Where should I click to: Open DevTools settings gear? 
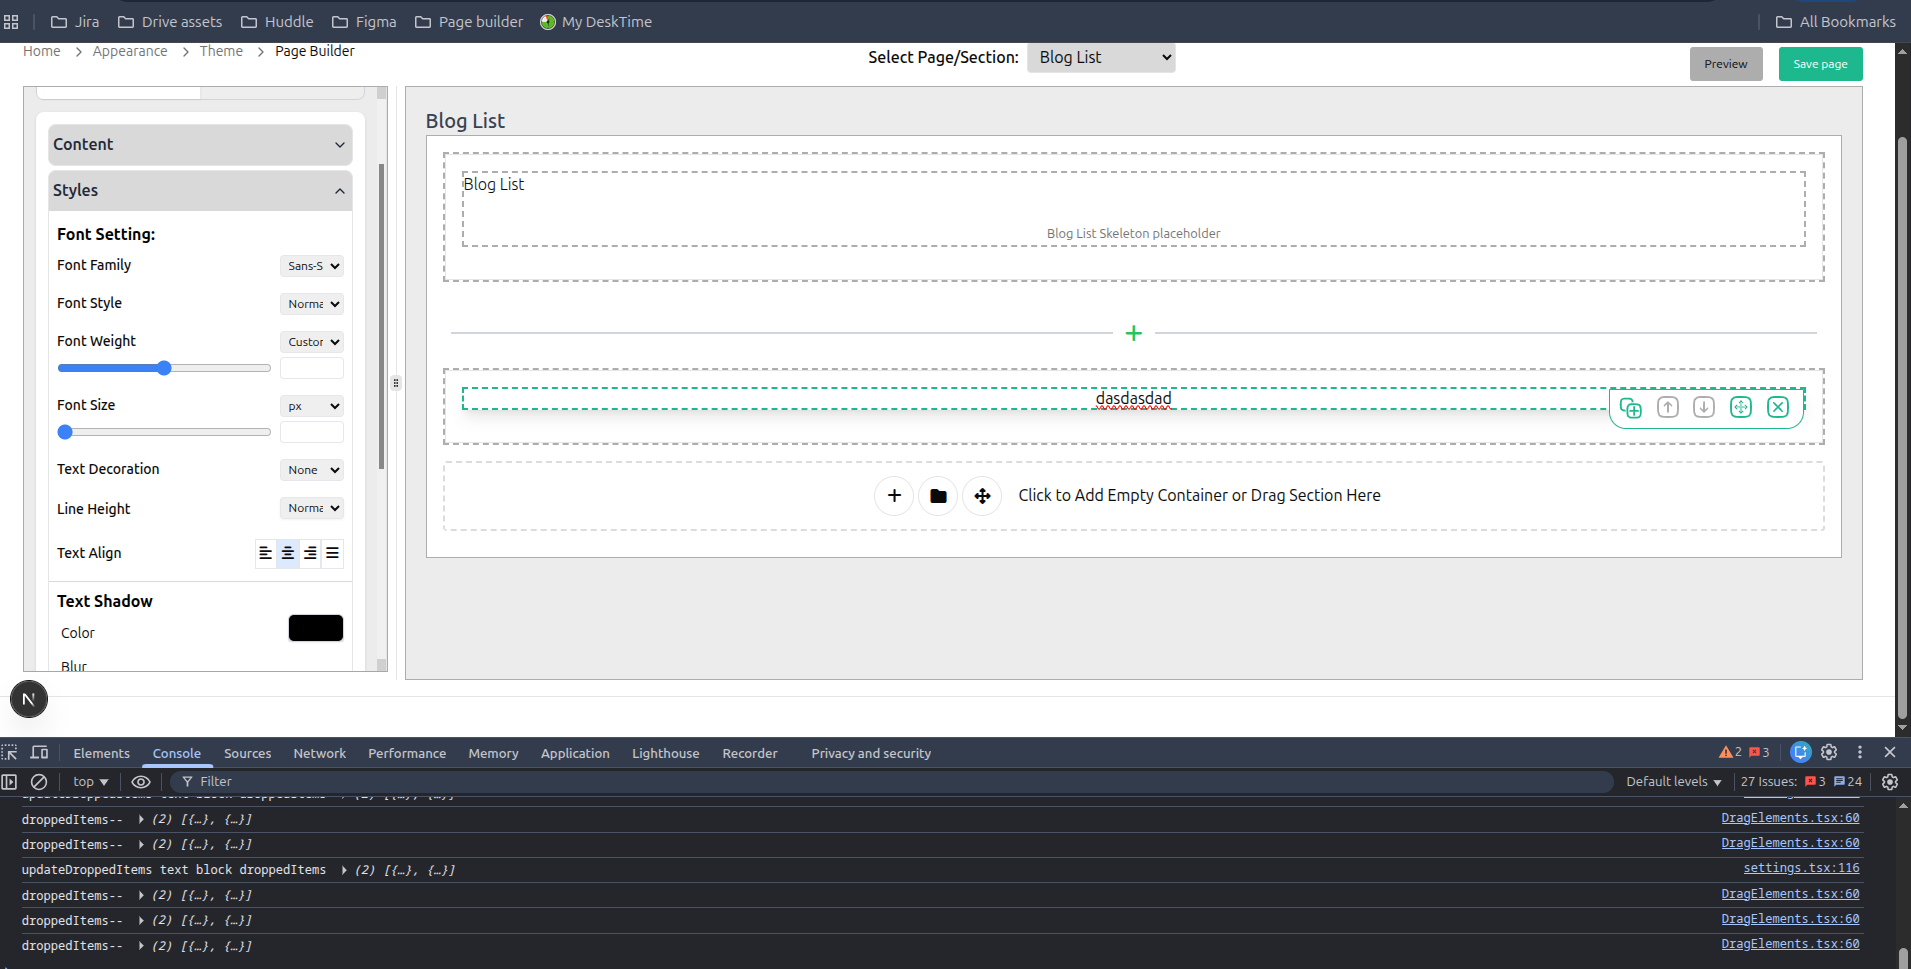(x=1829, y=753)
